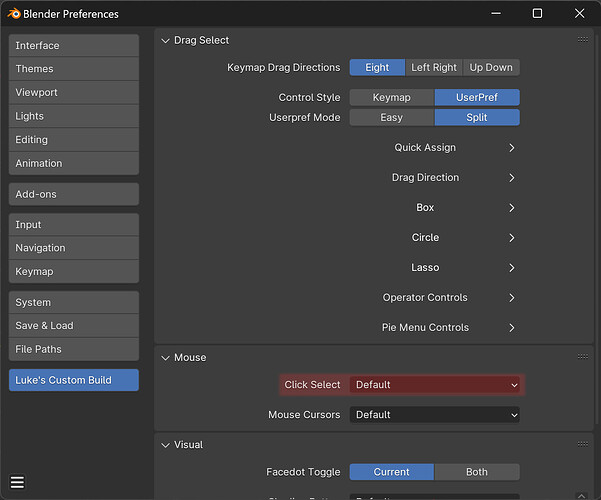Open the Add-ons preferences tab
Image resolution: width=601 pixels, height=500 pixels.
[74, 194]
